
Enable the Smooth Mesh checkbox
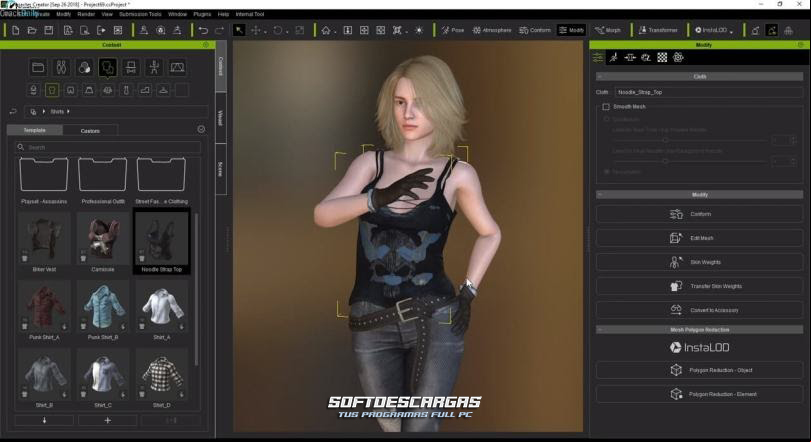606,107
